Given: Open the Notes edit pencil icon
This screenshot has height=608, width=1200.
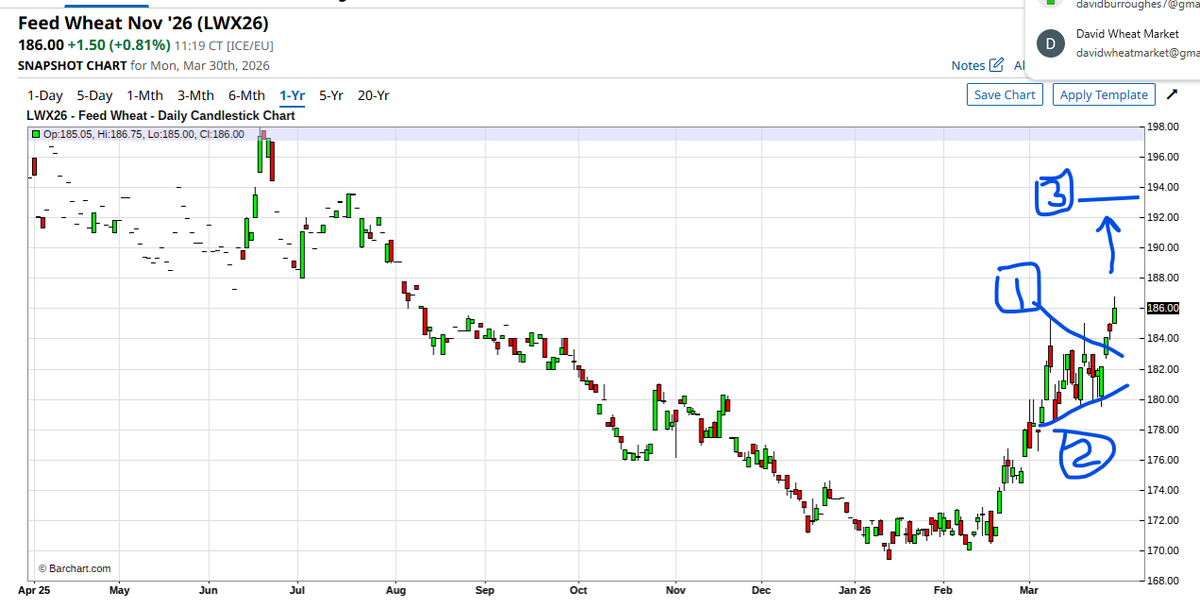Looking at the screenshot, I should tap(996, 65).
